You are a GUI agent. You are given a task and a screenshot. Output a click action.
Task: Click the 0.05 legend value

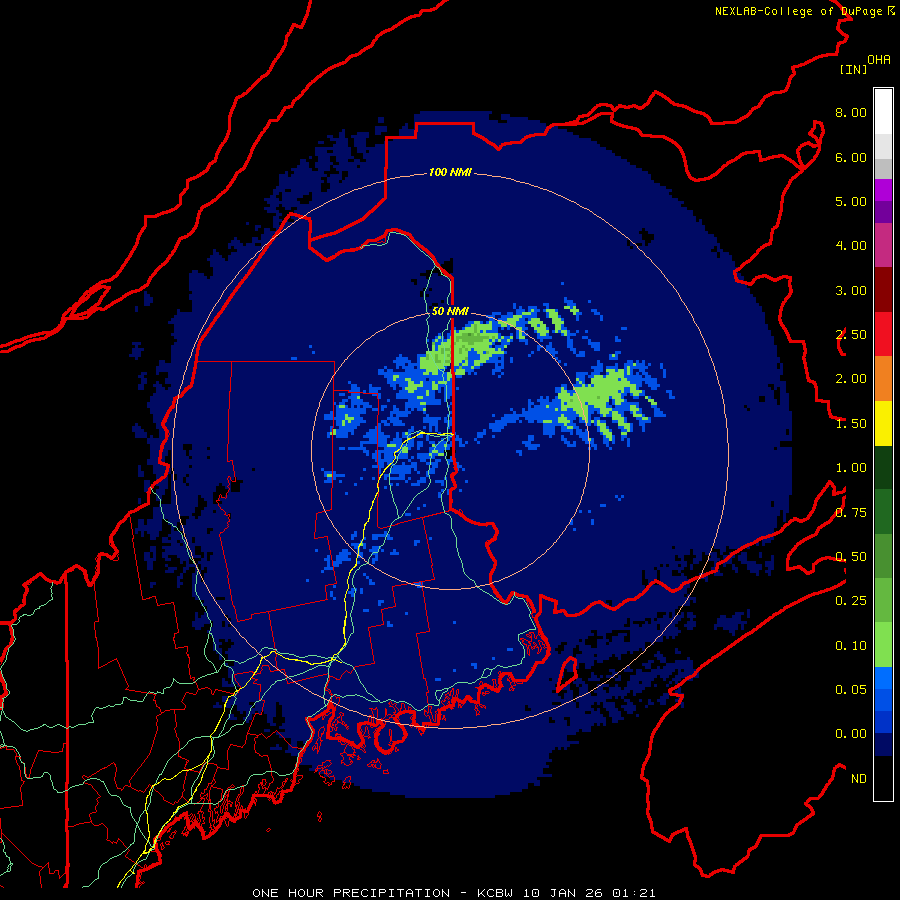(851, 690)
